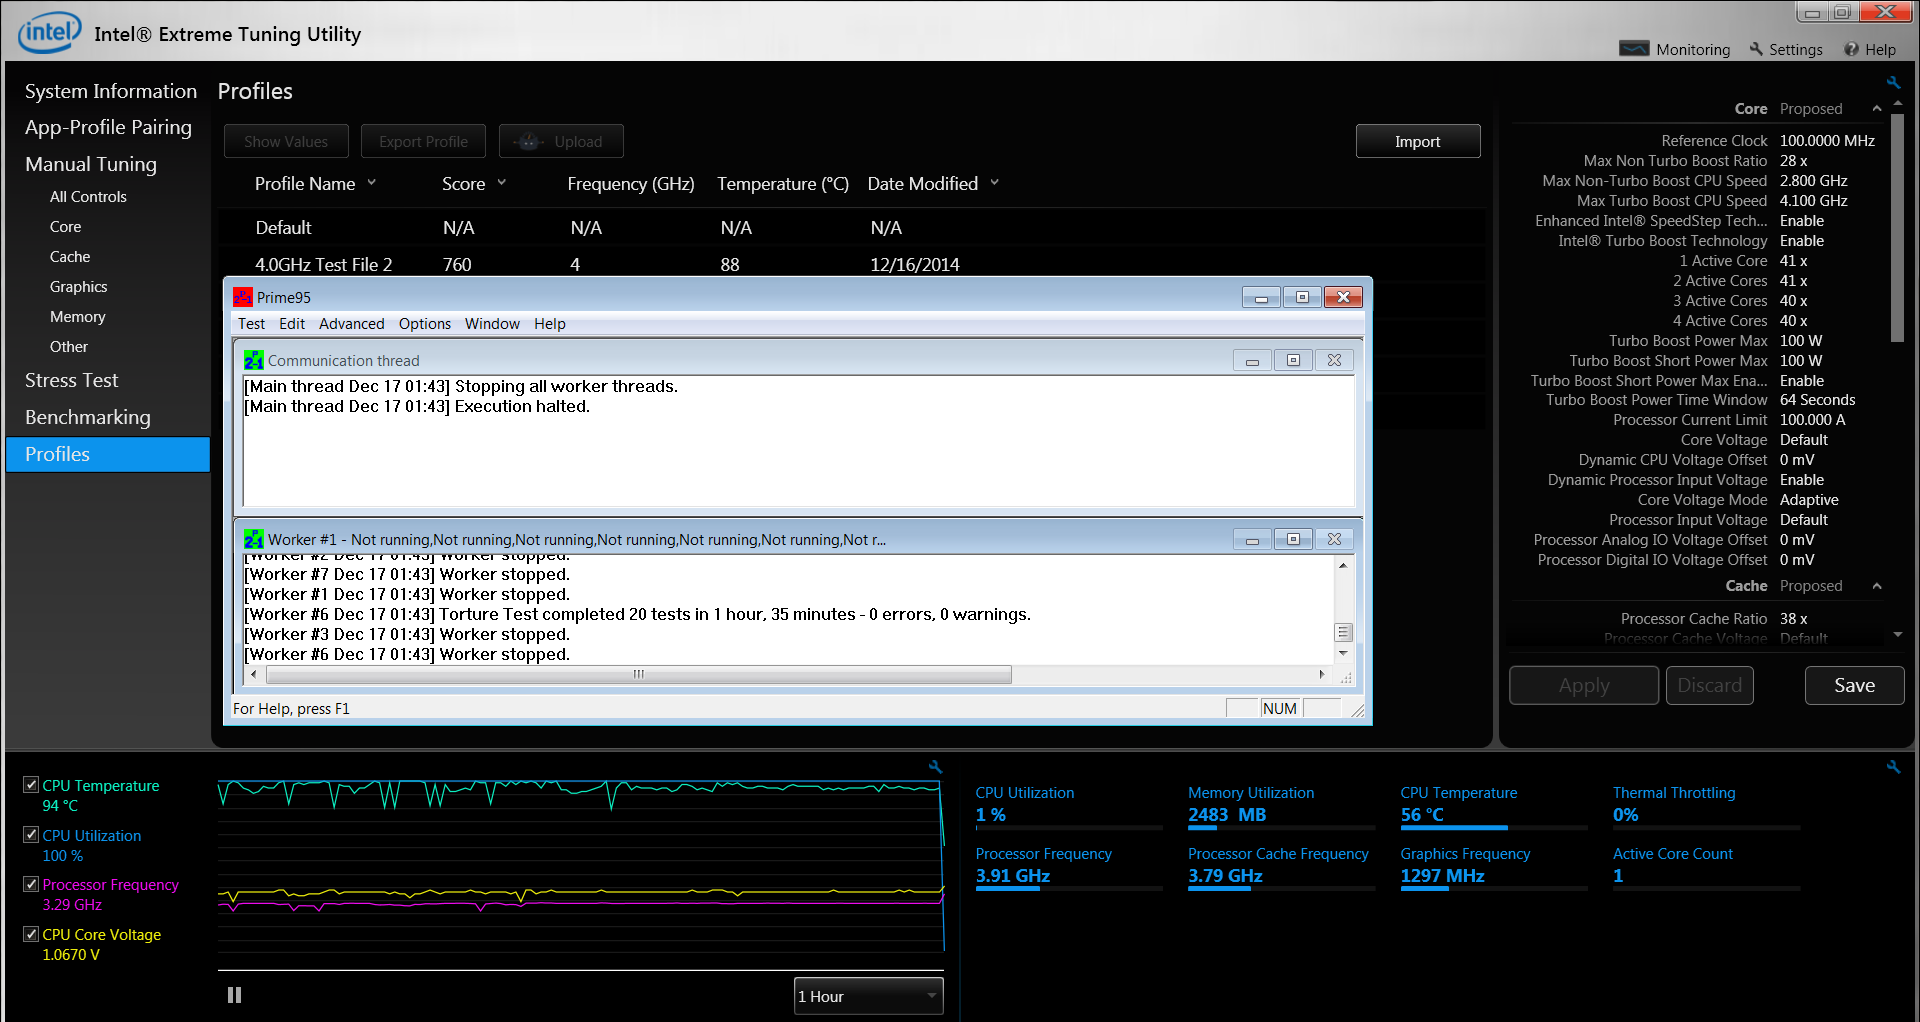Click the Intel logo icon
1920x1022 pixels.
(x=49, y=33)
